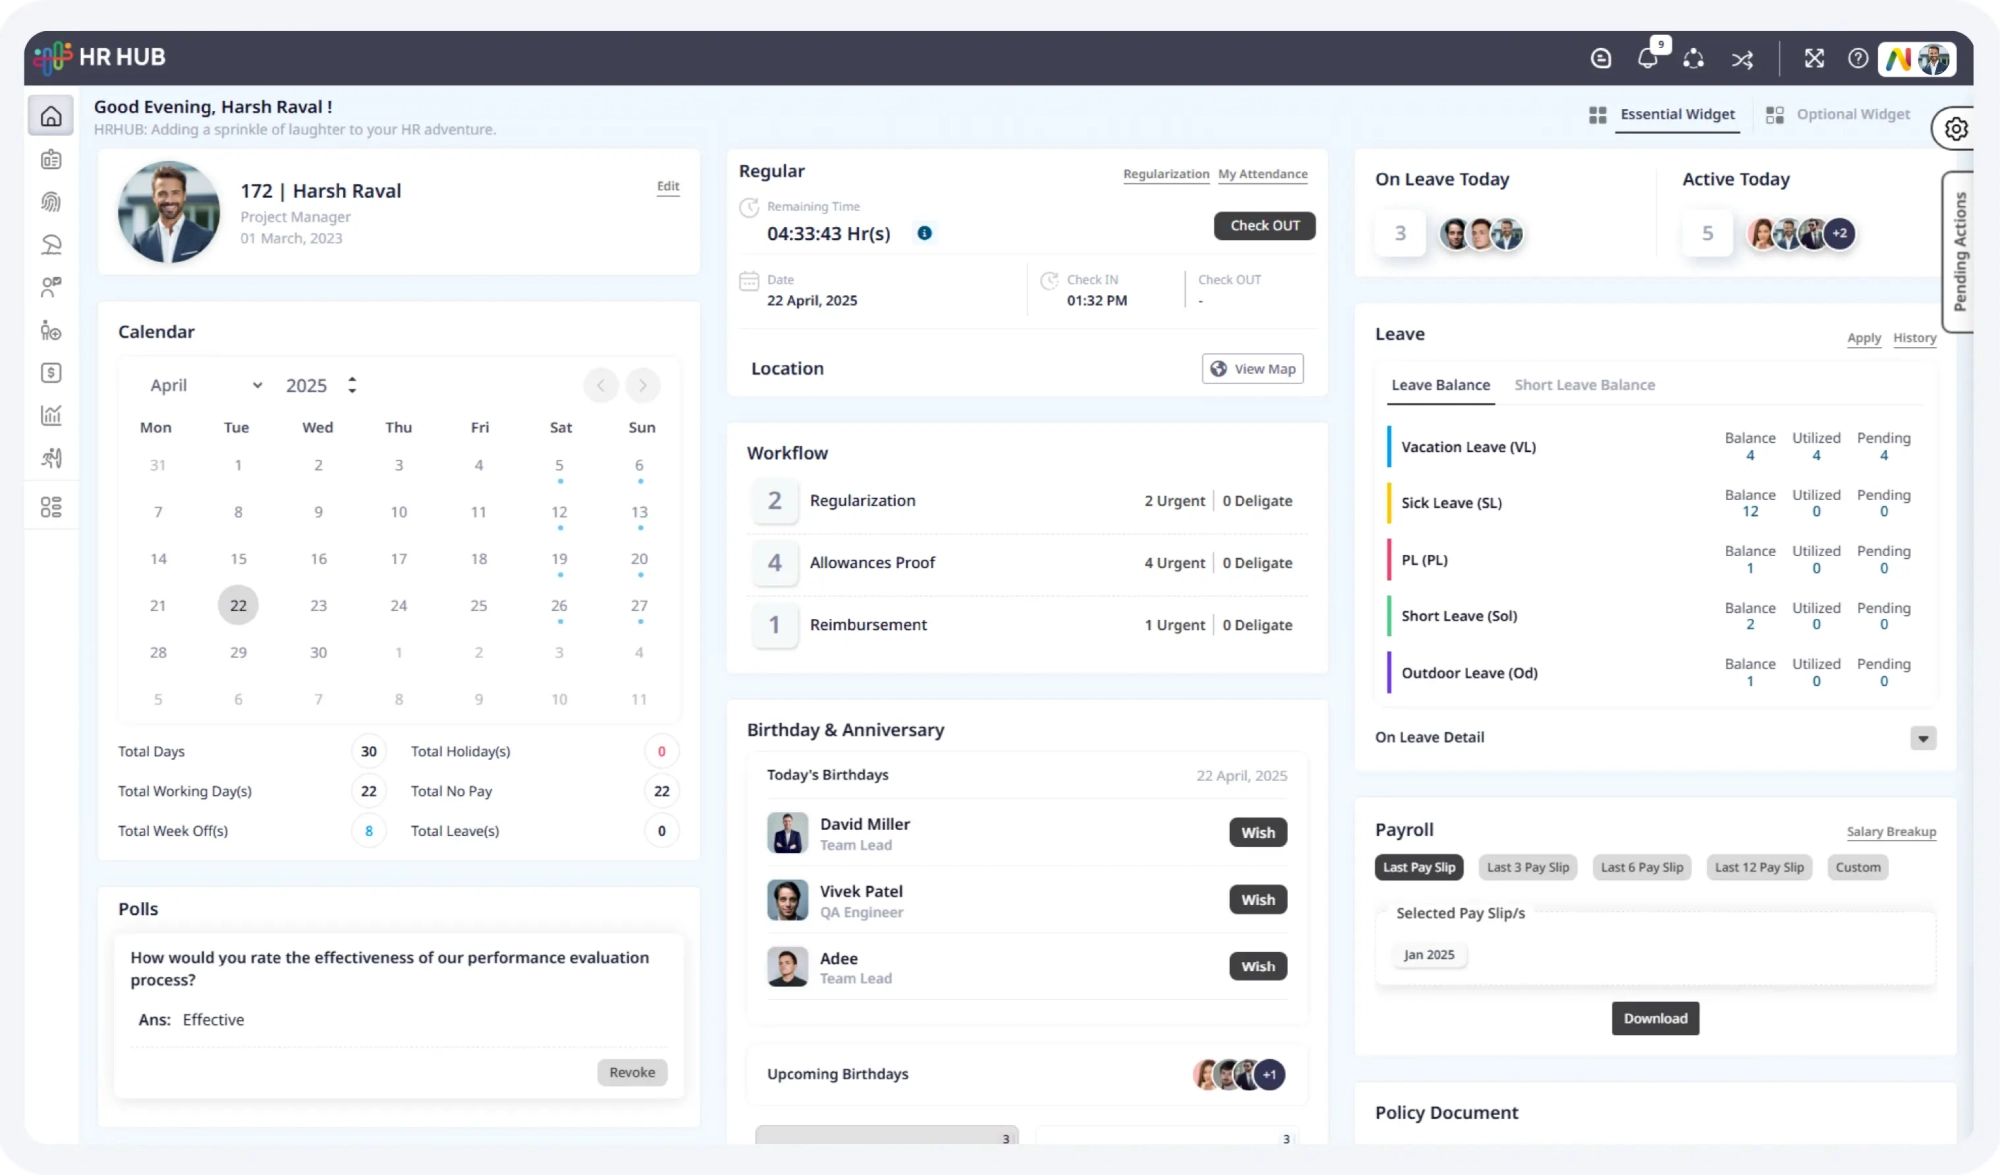
Task: Switch payroll to Last 12 Pay Slip
Action: pos(1759,867)
